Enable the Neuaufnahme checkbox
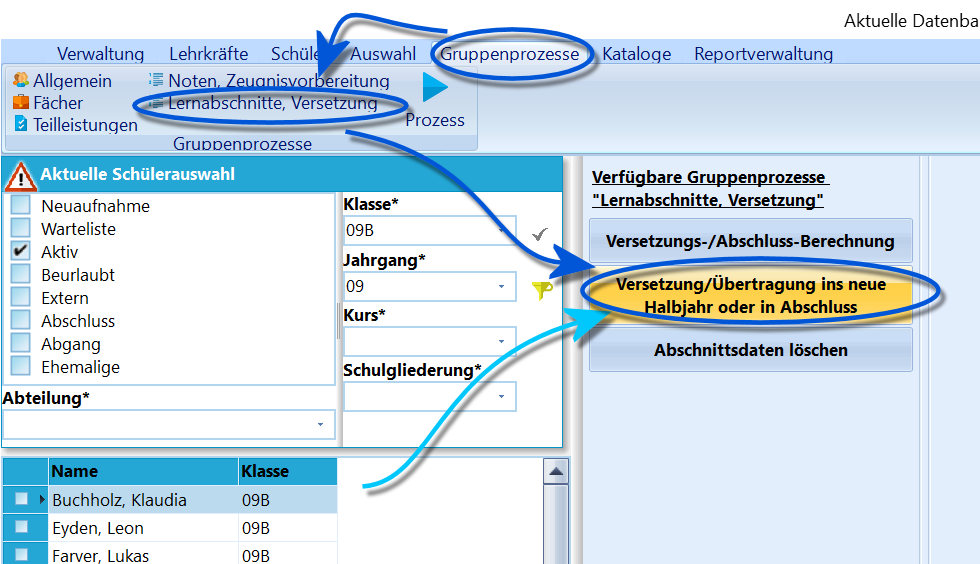This screenshot has height=564, width=980. (x=21, y=205)
